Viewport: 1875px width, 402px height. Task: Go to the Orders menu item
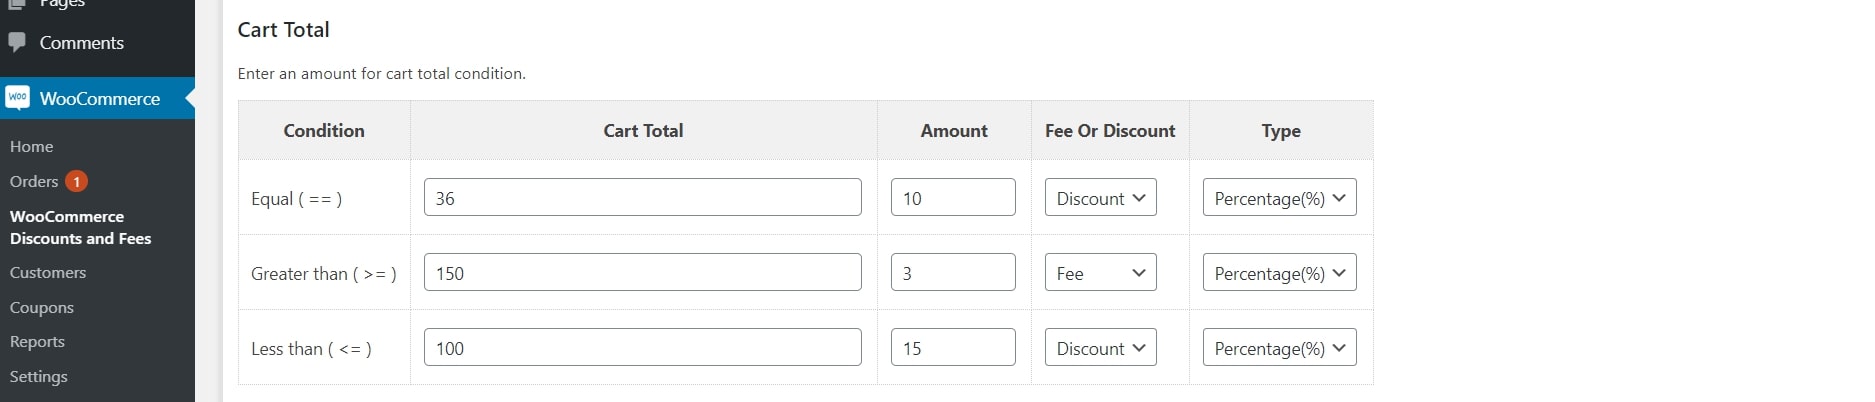(34, 181)
